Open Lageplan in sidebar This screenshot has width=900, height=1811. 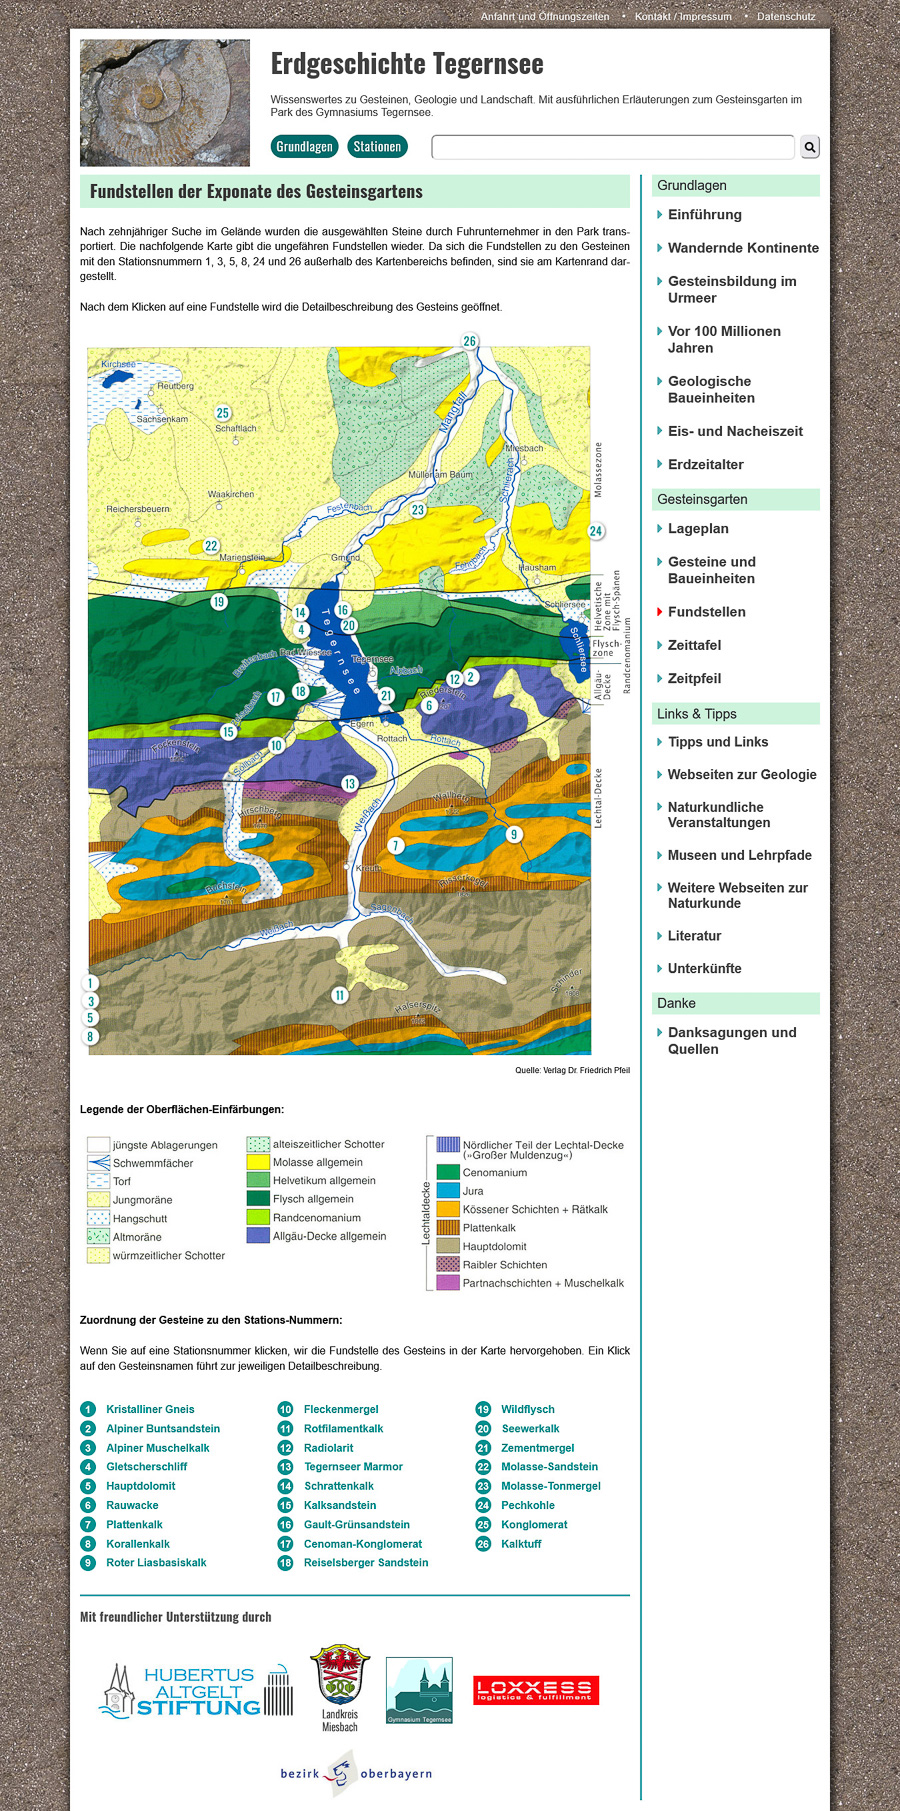(x=698, y=529)
